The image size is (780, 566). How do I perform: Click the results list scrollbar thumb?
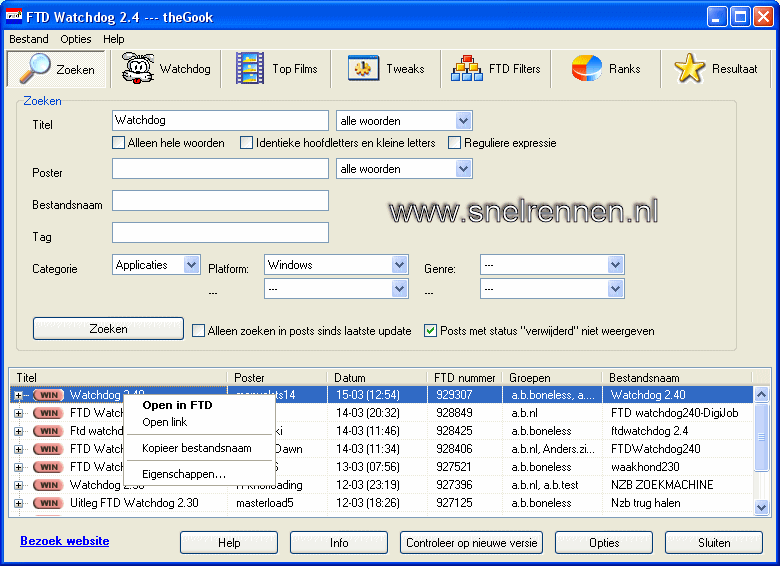tap(761, 437)
